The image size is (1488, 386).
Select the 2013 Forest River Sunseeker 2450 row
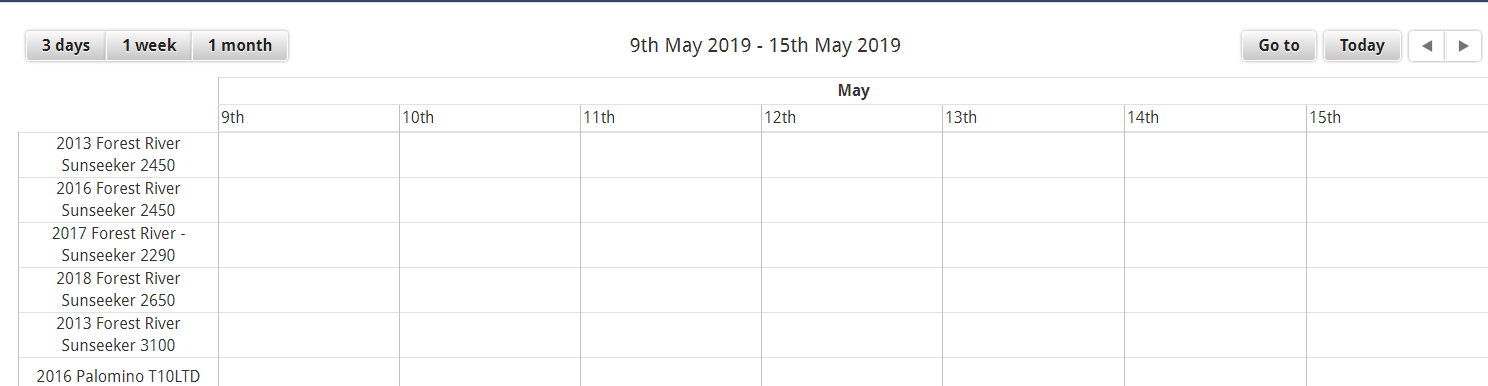pos(118,155)
